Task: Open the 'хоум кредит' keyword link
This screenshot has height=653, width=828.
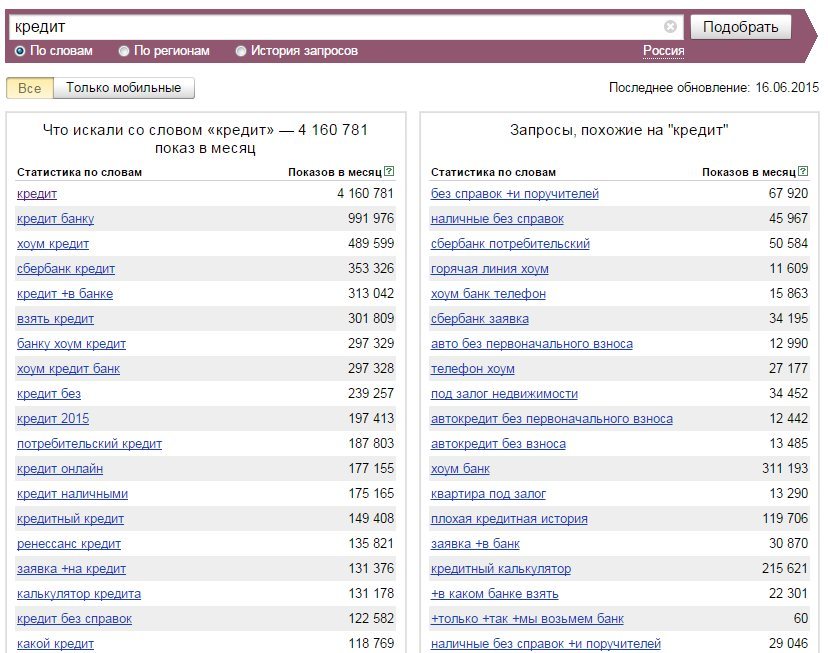Action: (53, 244)
